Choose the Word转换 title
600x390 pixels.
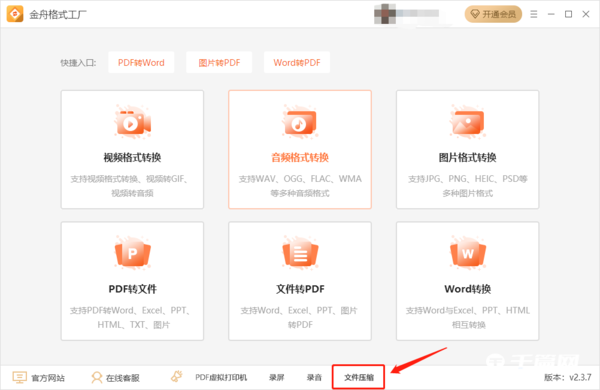pos(468,289)
